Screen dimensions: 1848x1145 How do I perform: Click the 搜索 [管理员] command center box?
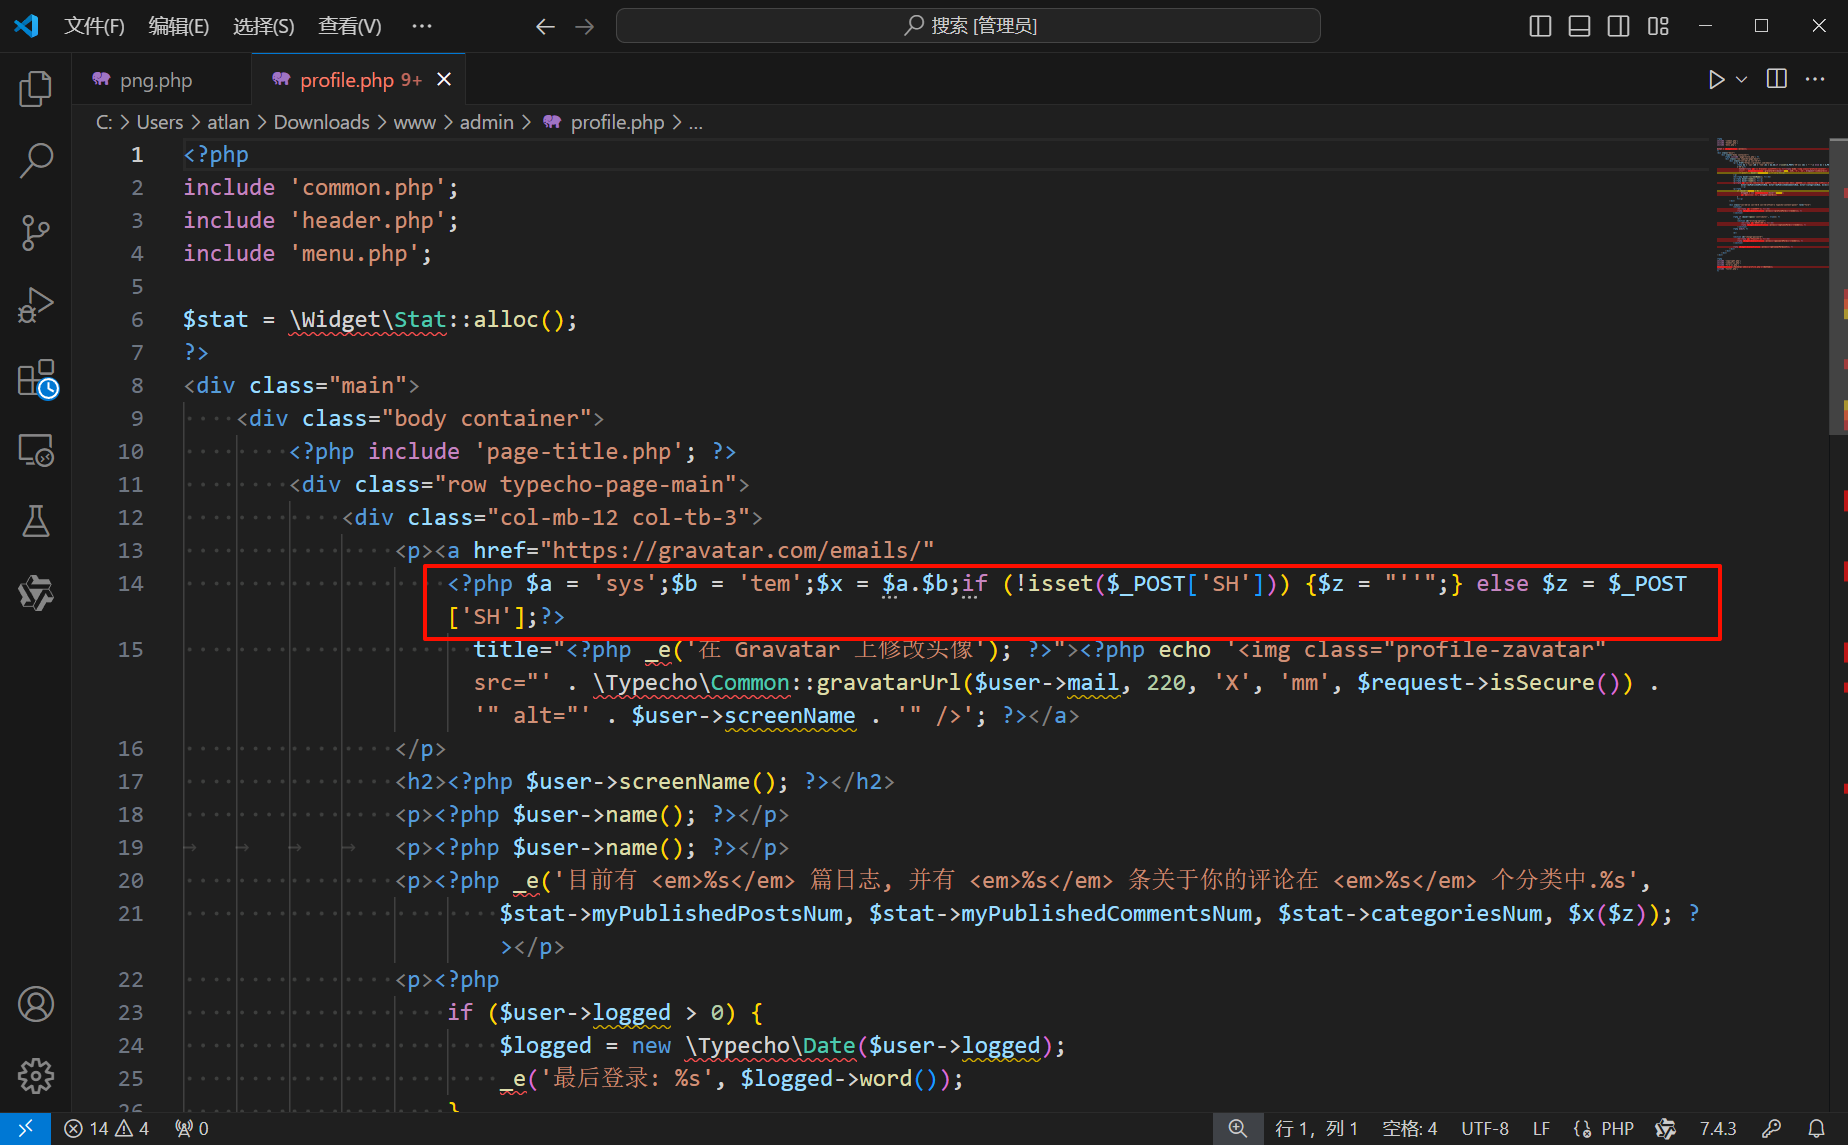968,26
